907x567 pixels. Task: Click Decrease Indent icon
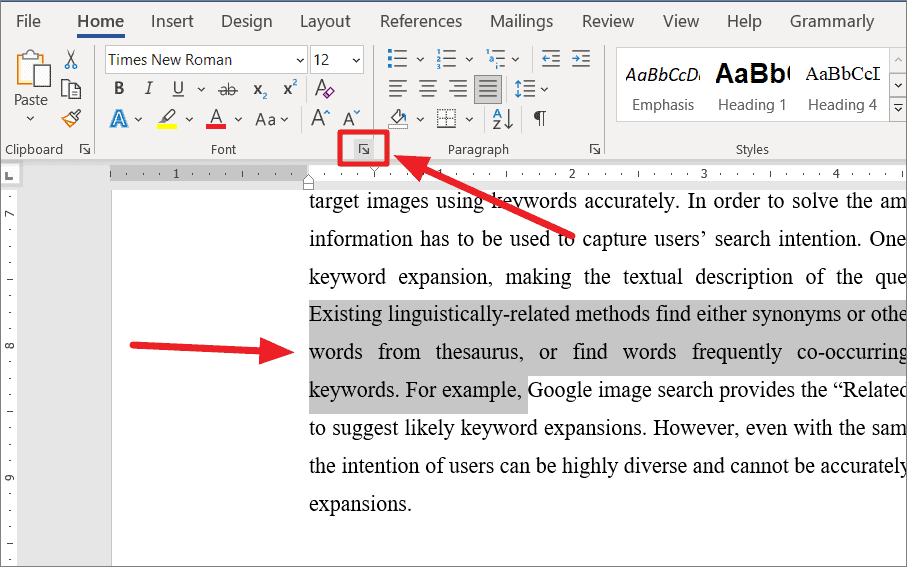coord(550,58)
